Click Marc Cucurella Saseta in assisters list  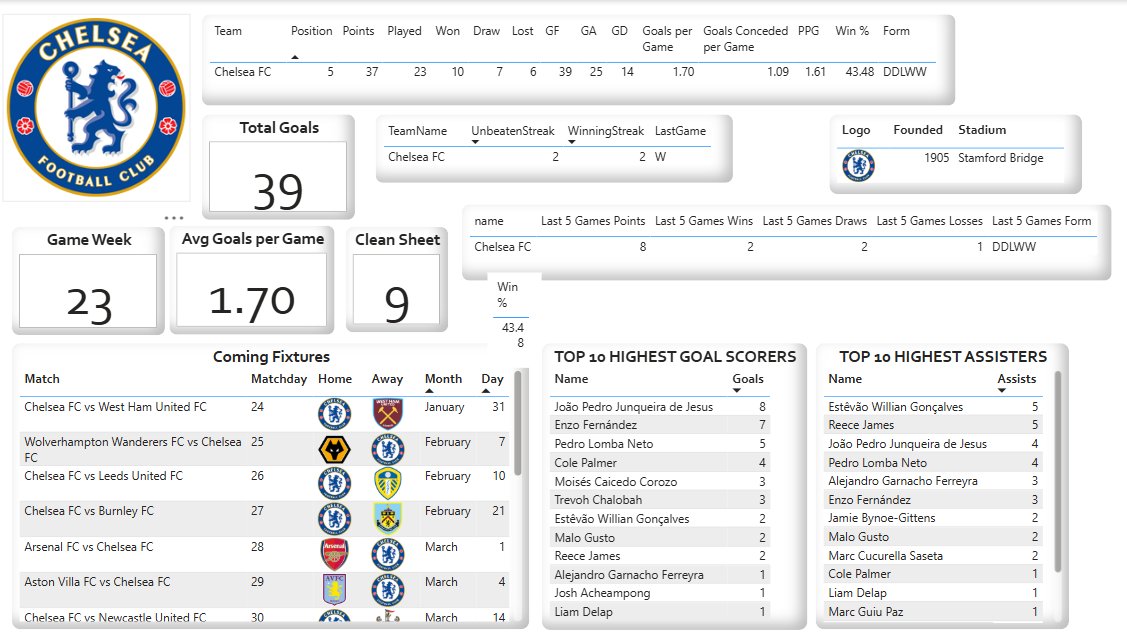point(885,556)
